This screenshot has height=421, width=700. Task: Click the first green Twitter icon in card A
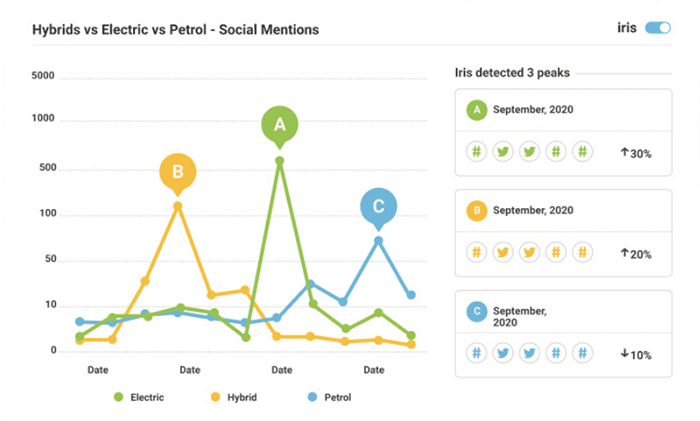(x=504, y=152)
